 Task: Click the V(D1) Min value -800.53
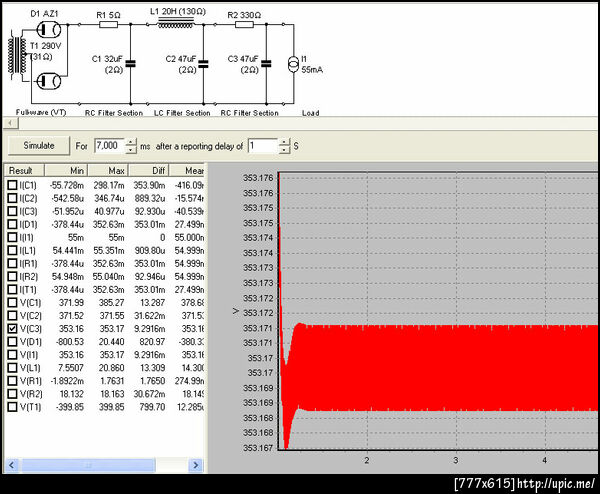(70, 342)
